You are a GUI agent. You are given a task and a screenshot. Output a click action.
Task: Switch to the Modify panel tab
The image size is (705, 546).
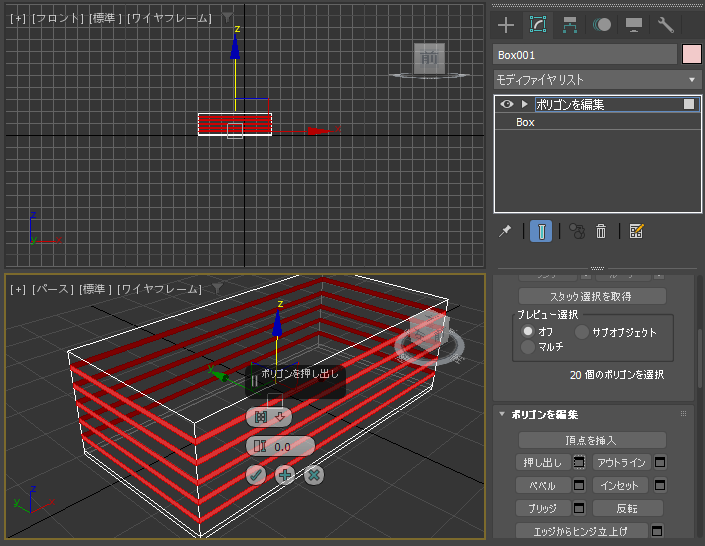[538, 25]
